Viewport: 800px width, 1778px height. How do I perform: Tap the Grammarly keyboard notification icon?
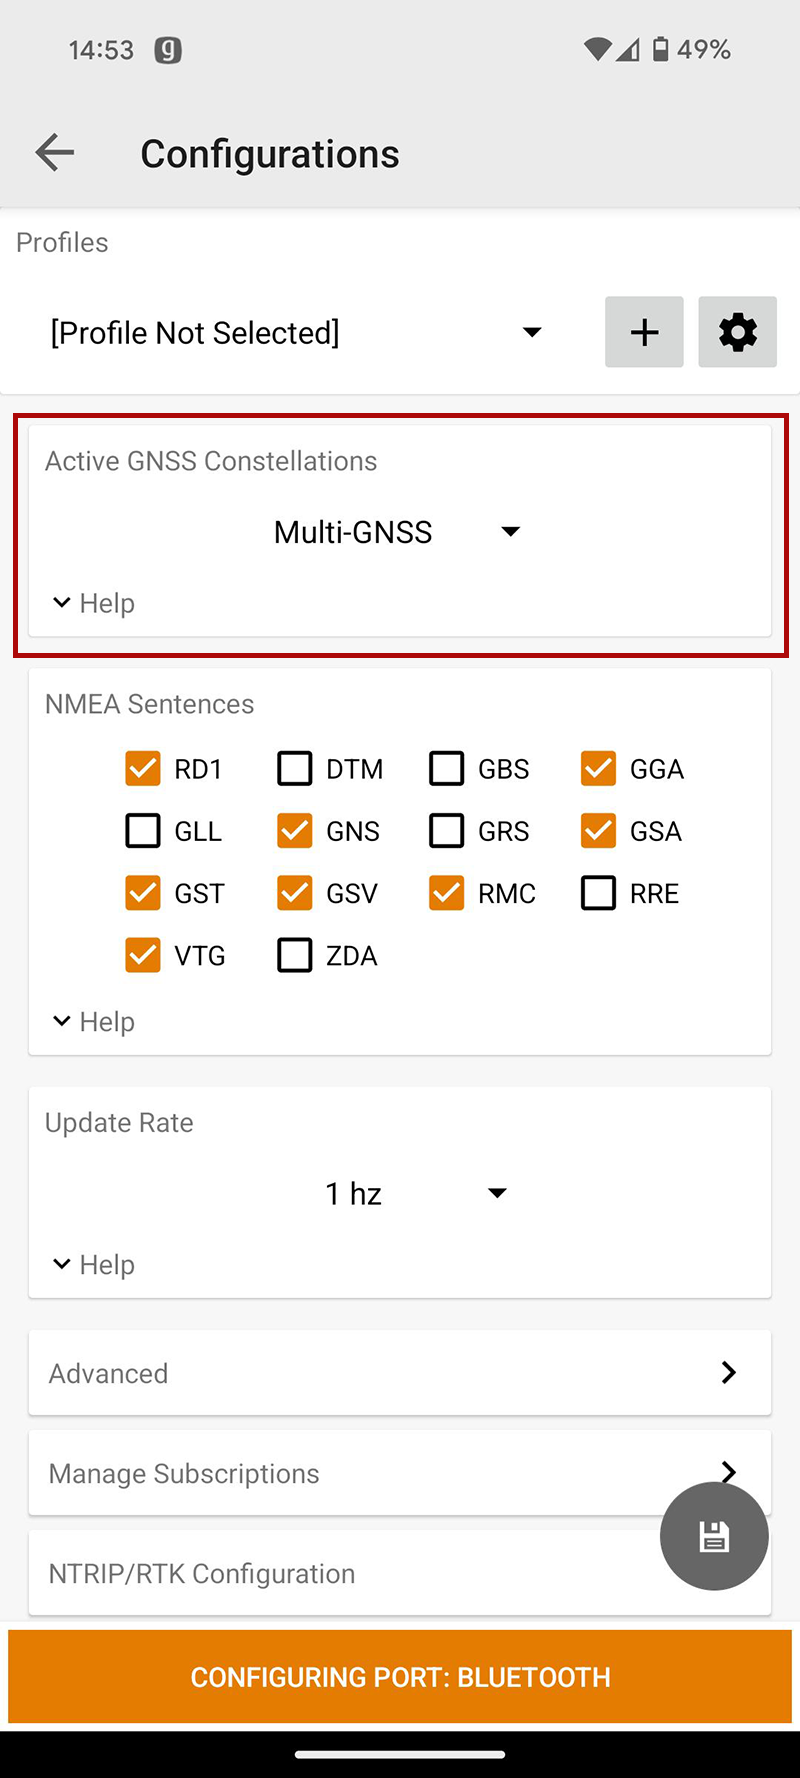coord(168,50)
